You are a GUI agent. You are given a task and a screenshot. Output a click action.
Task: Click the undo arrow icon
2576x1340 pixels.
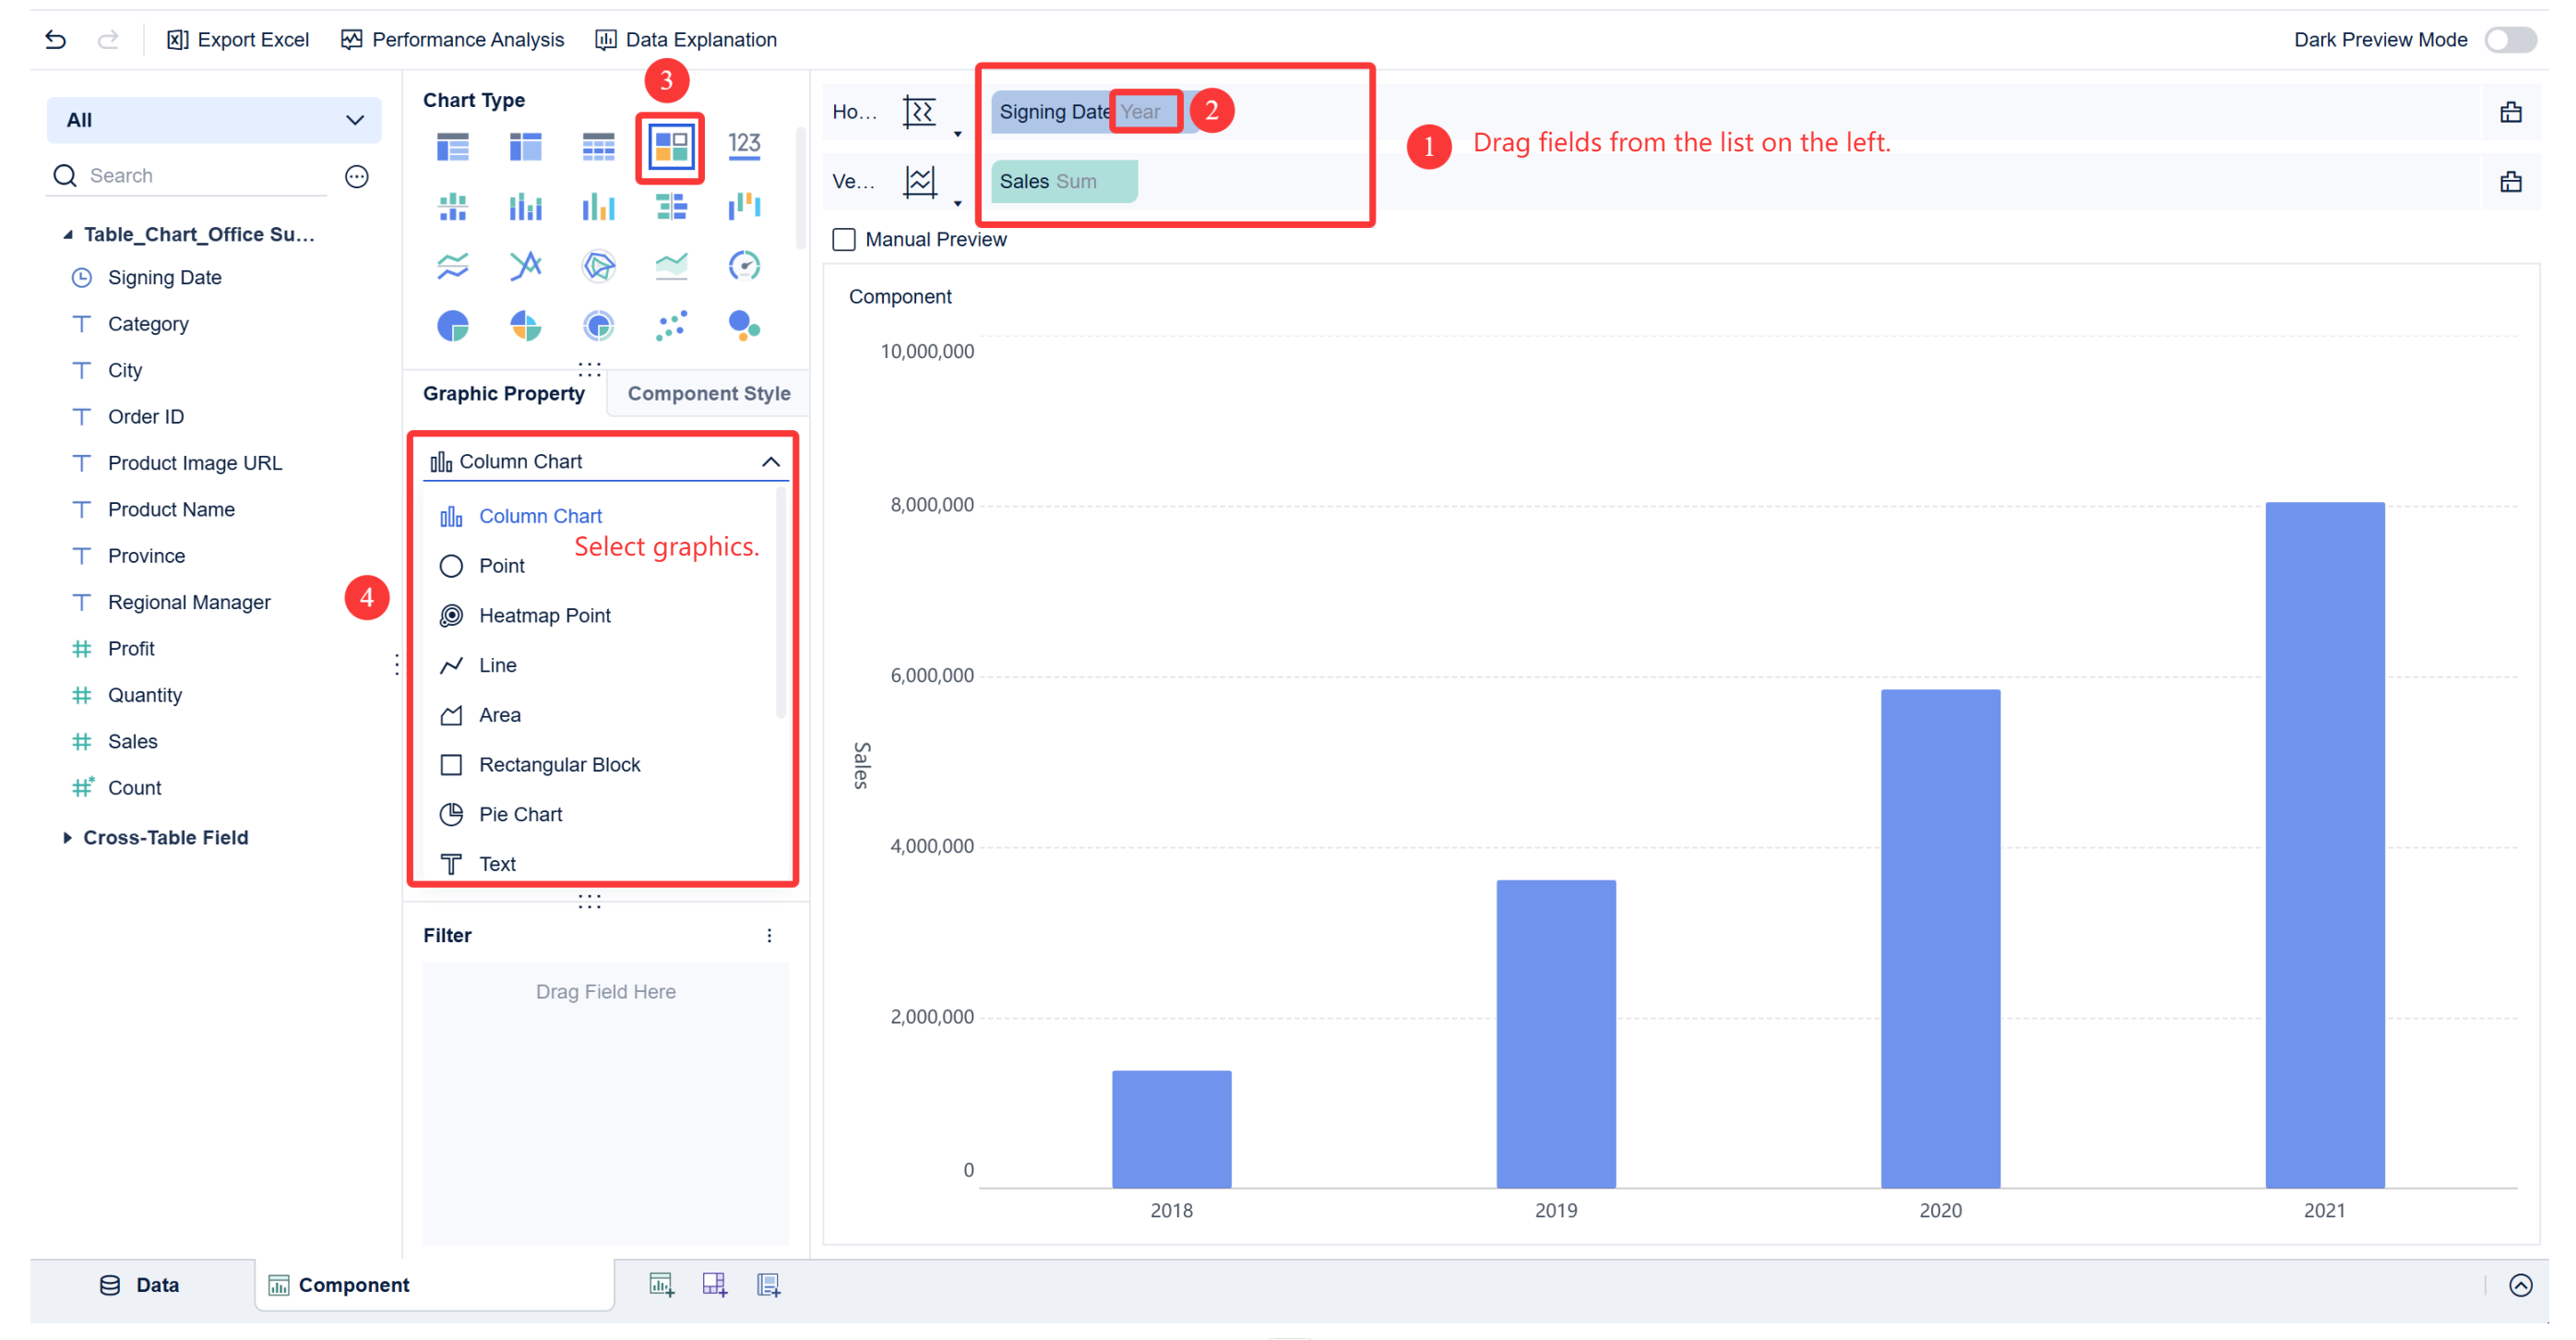click(x=55, y=40)
